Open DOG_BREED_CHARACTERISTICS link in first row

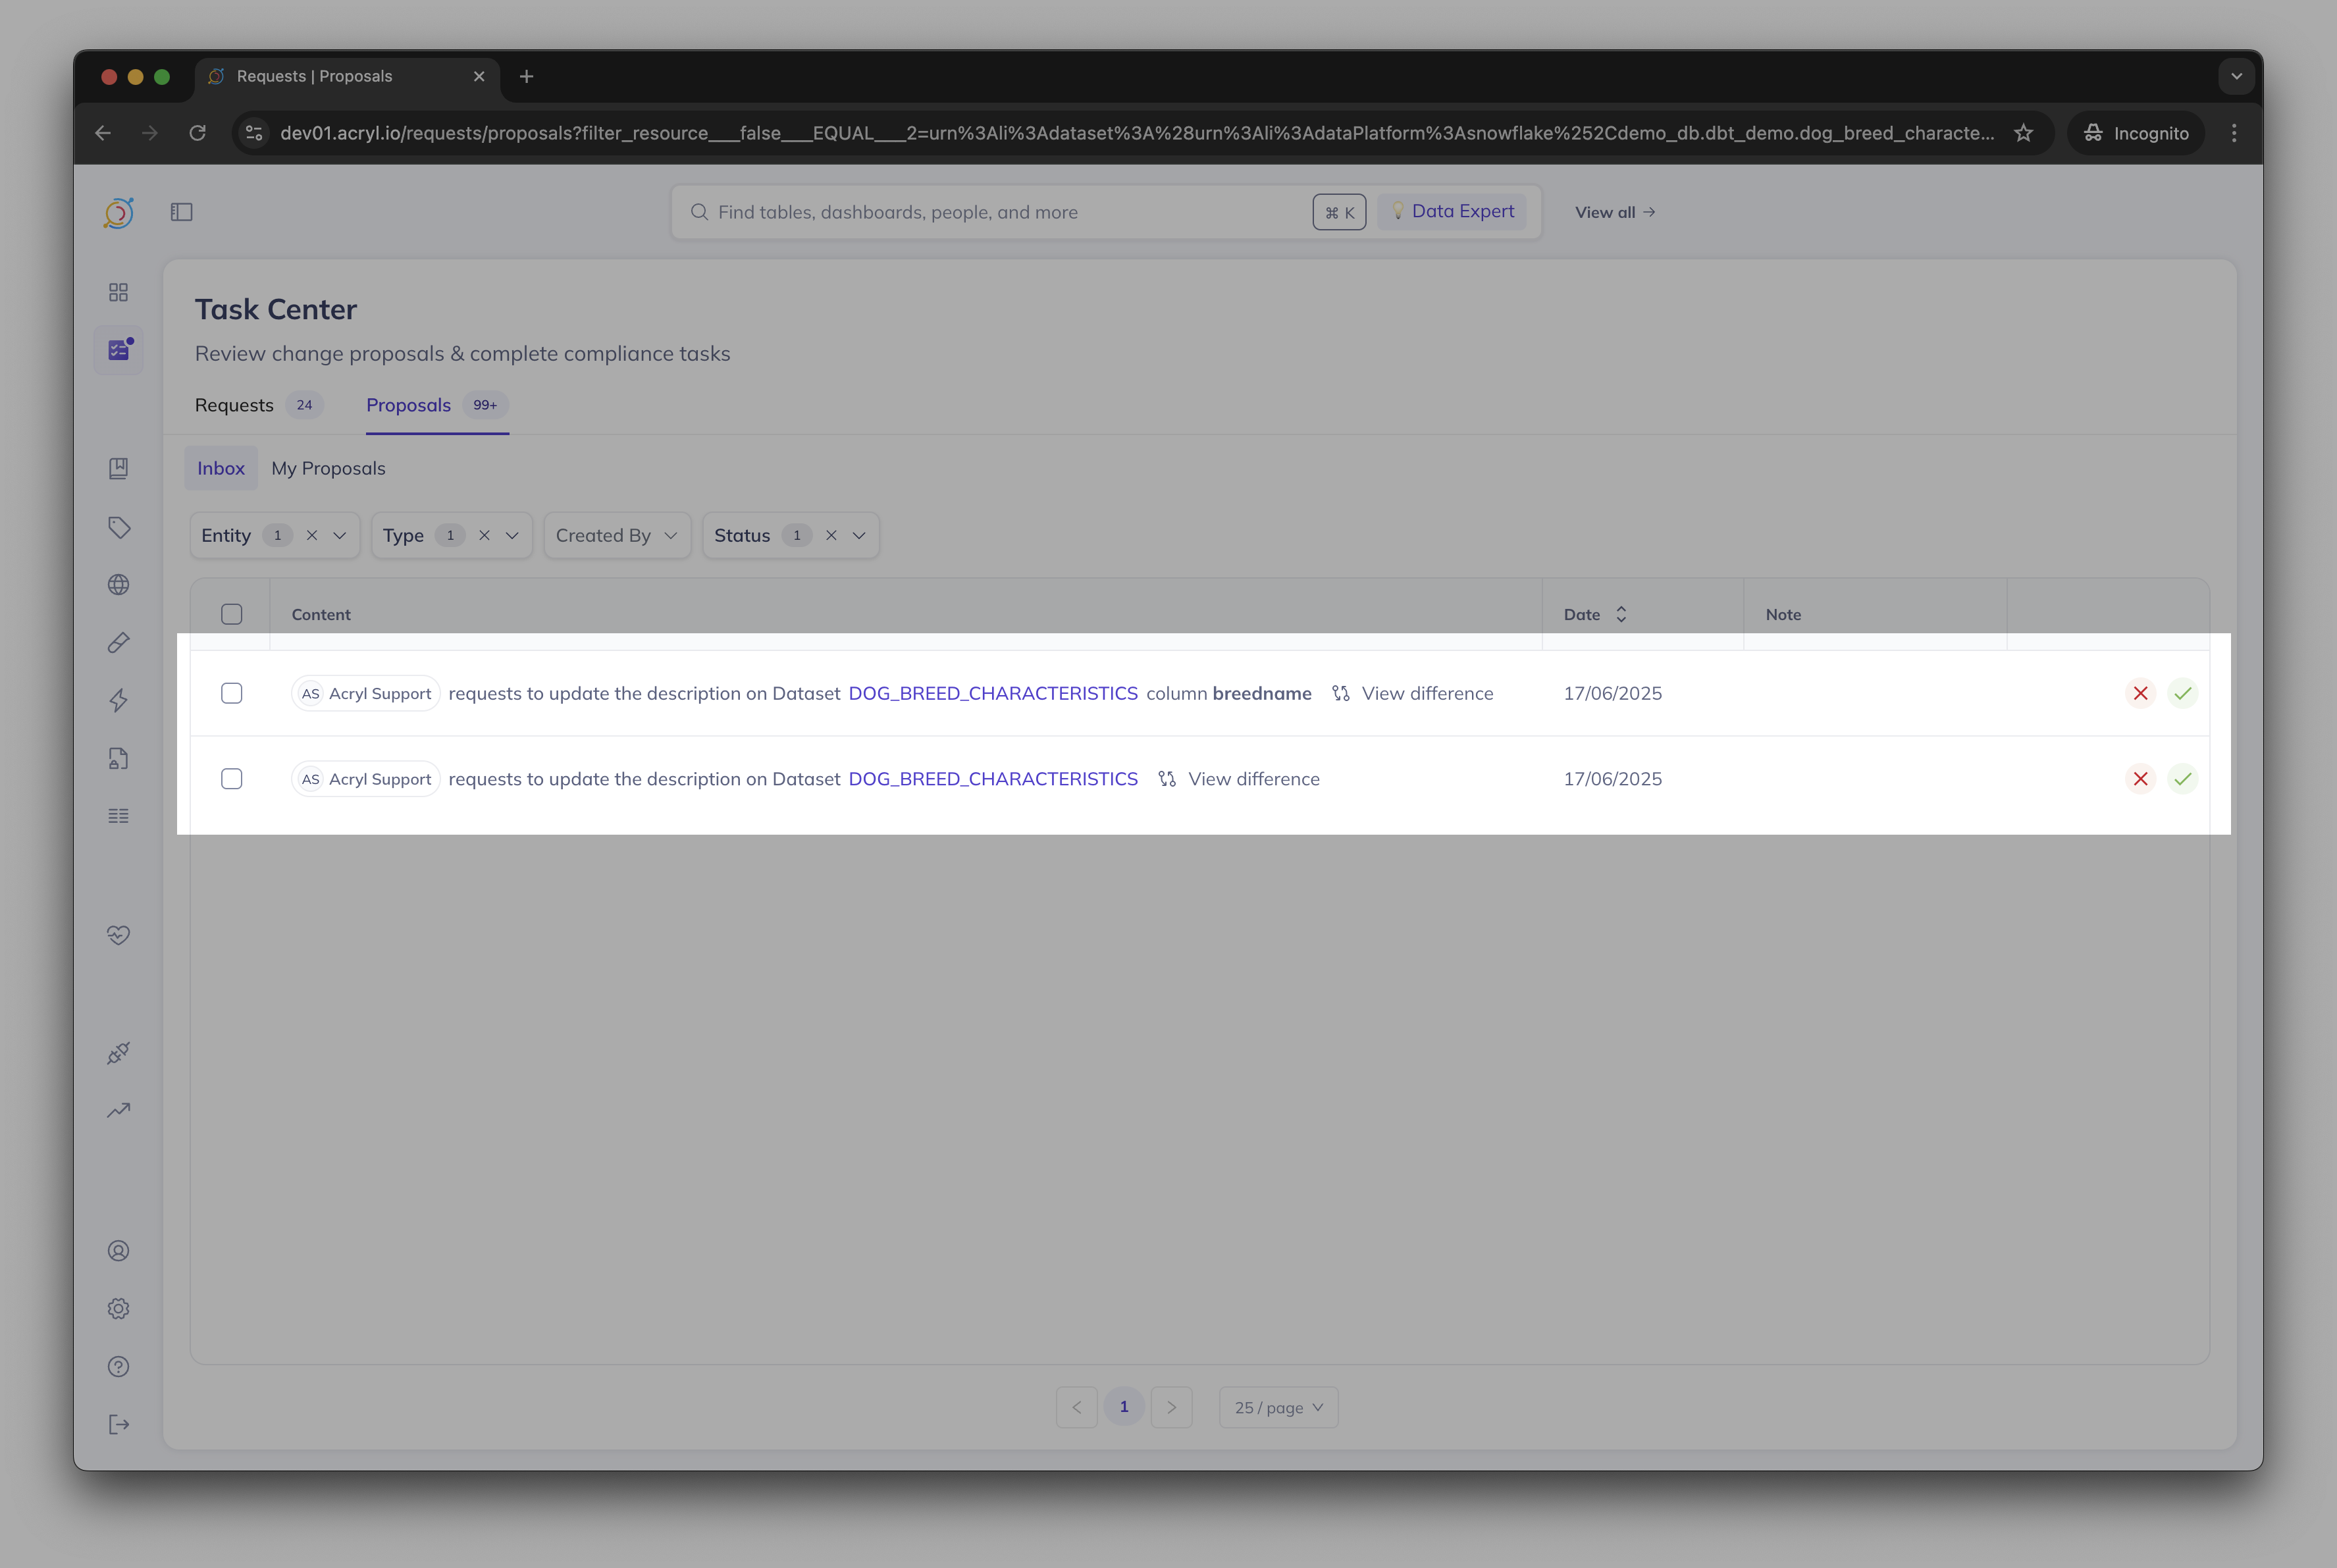pyautogui.click(x=992, y=693)
